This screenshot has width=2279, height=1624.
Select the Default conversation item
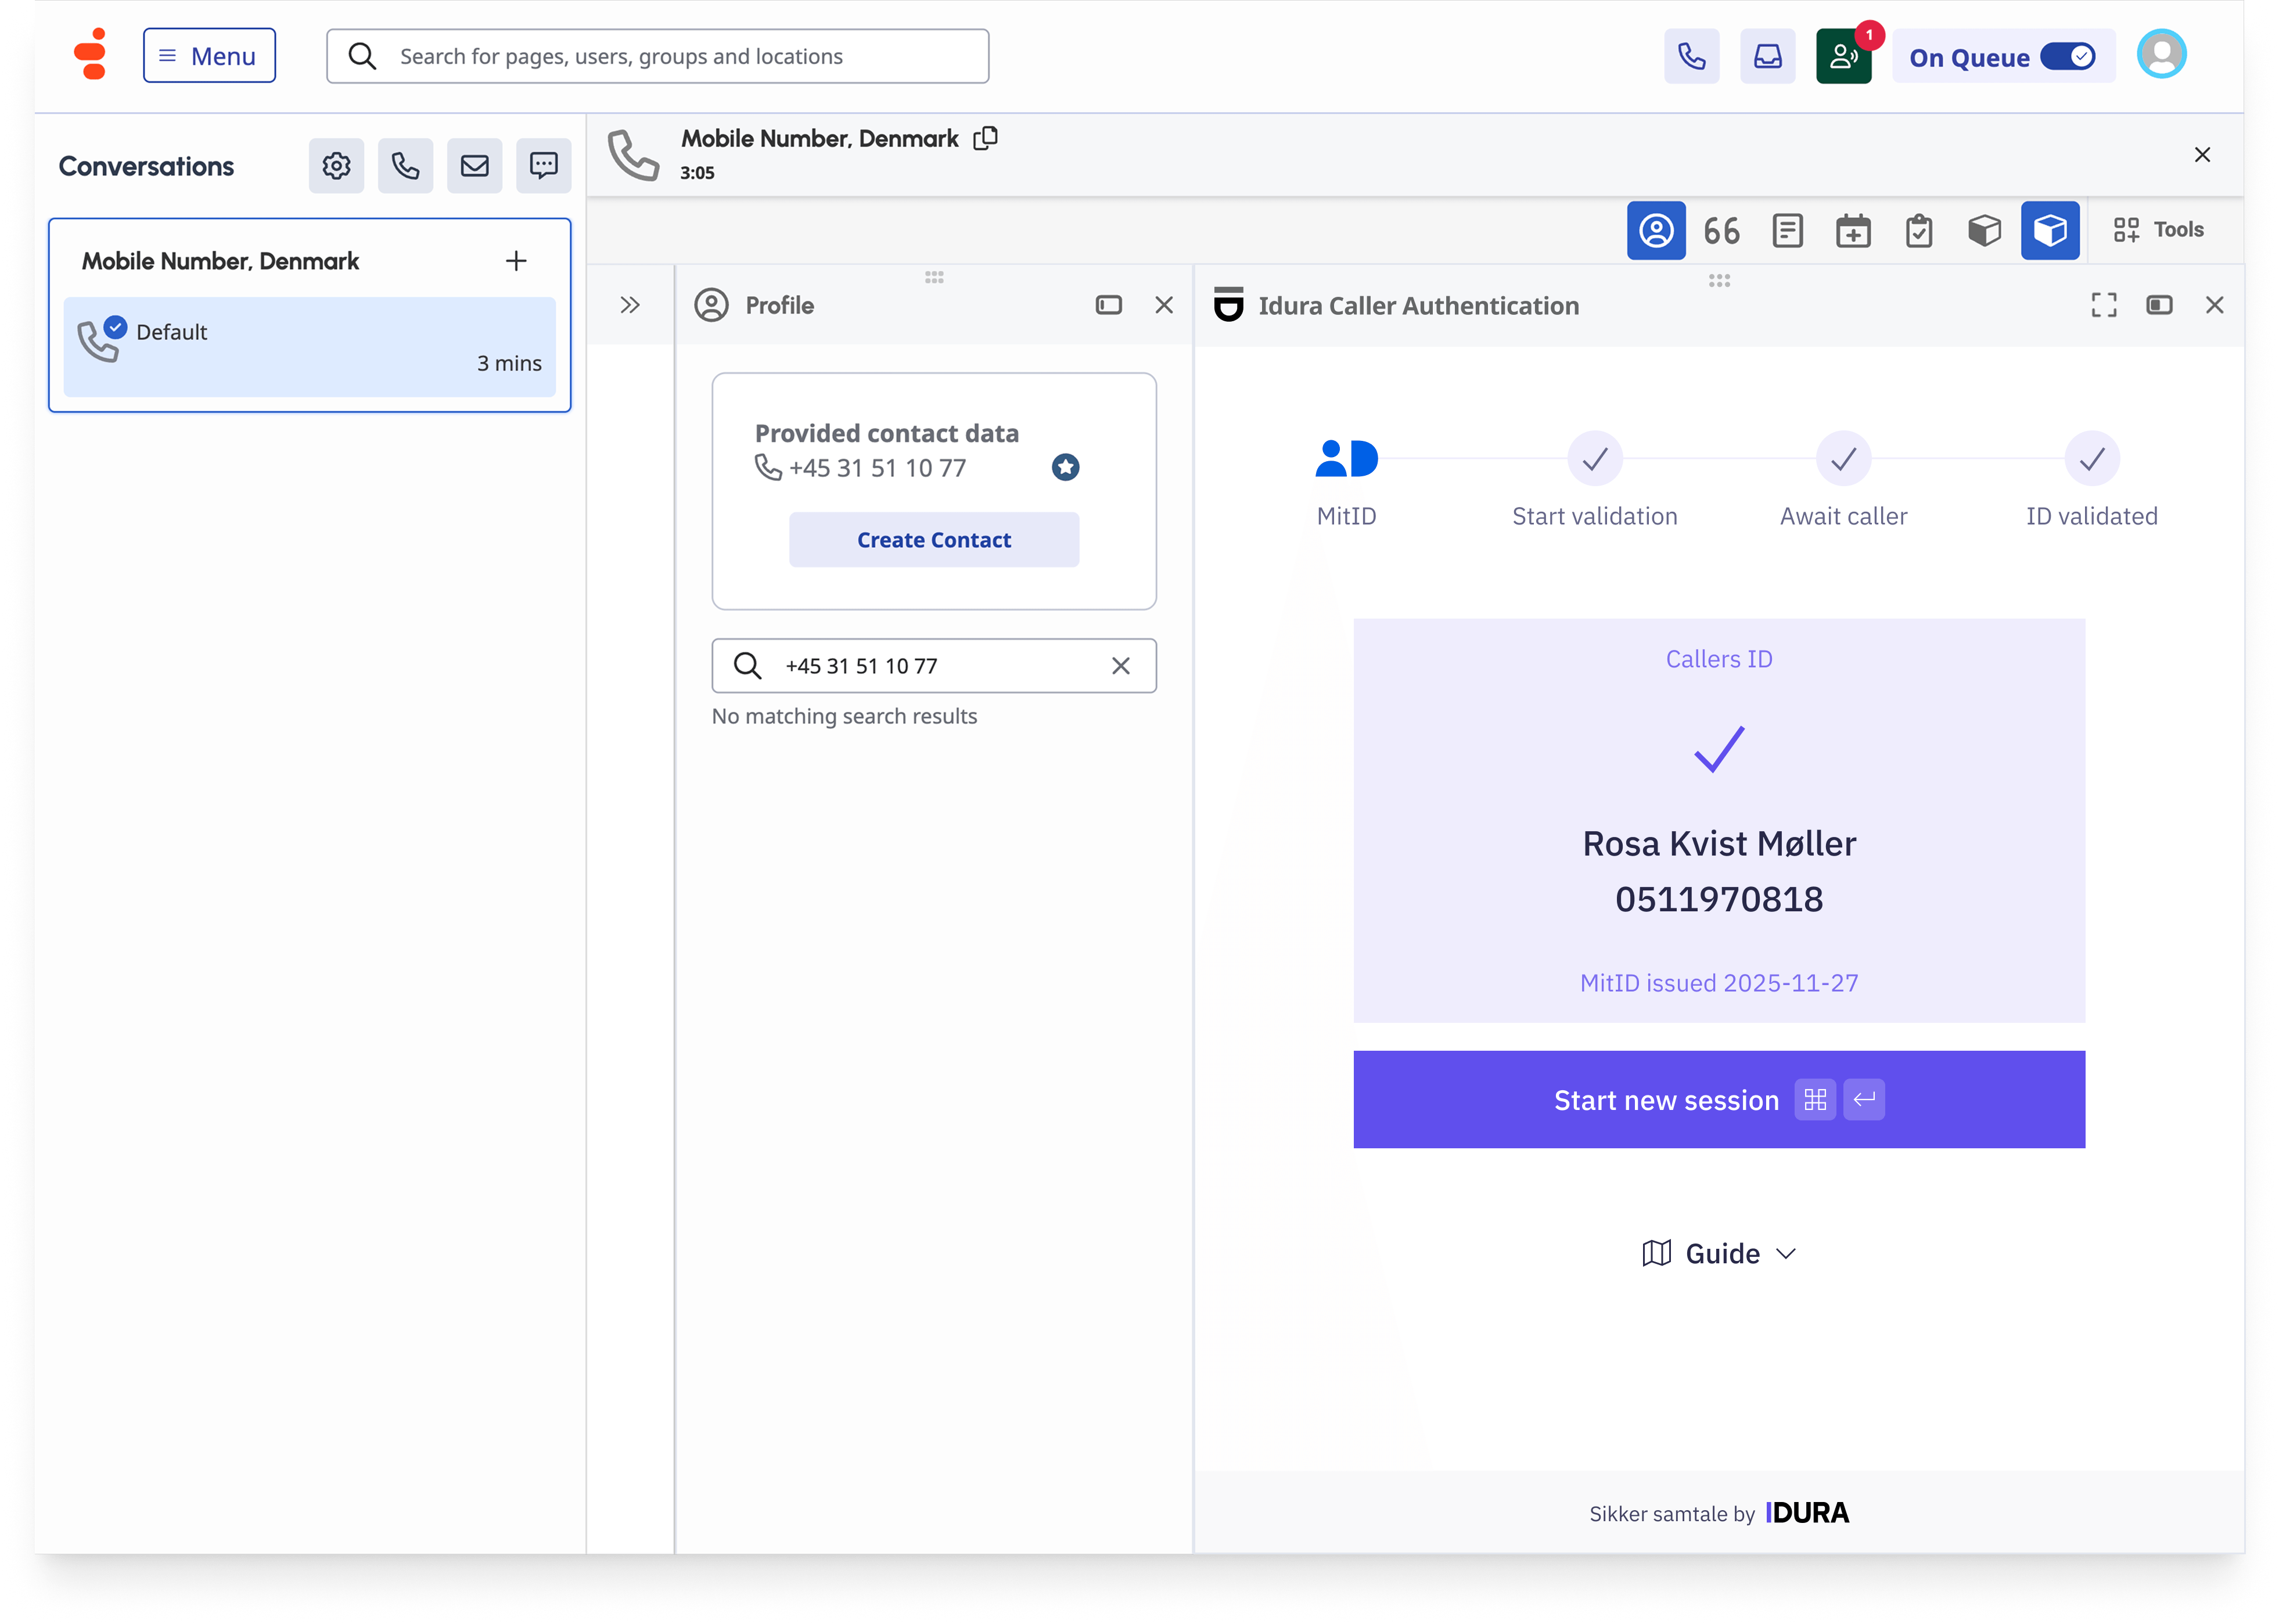[310, 346]
